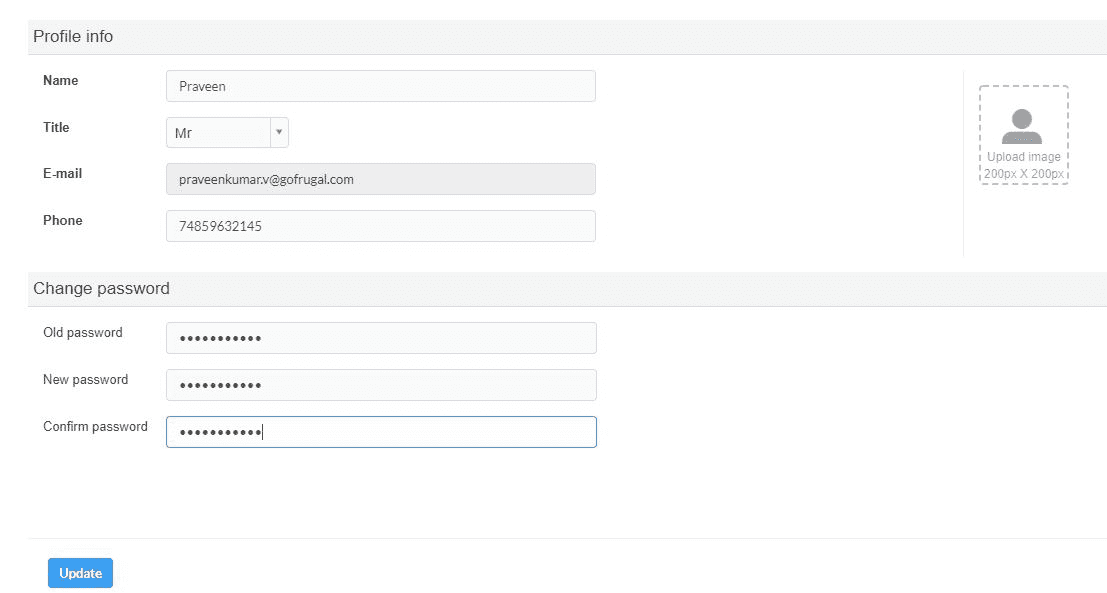
Task: Select the Confirm password field
Action: point(380,432)
